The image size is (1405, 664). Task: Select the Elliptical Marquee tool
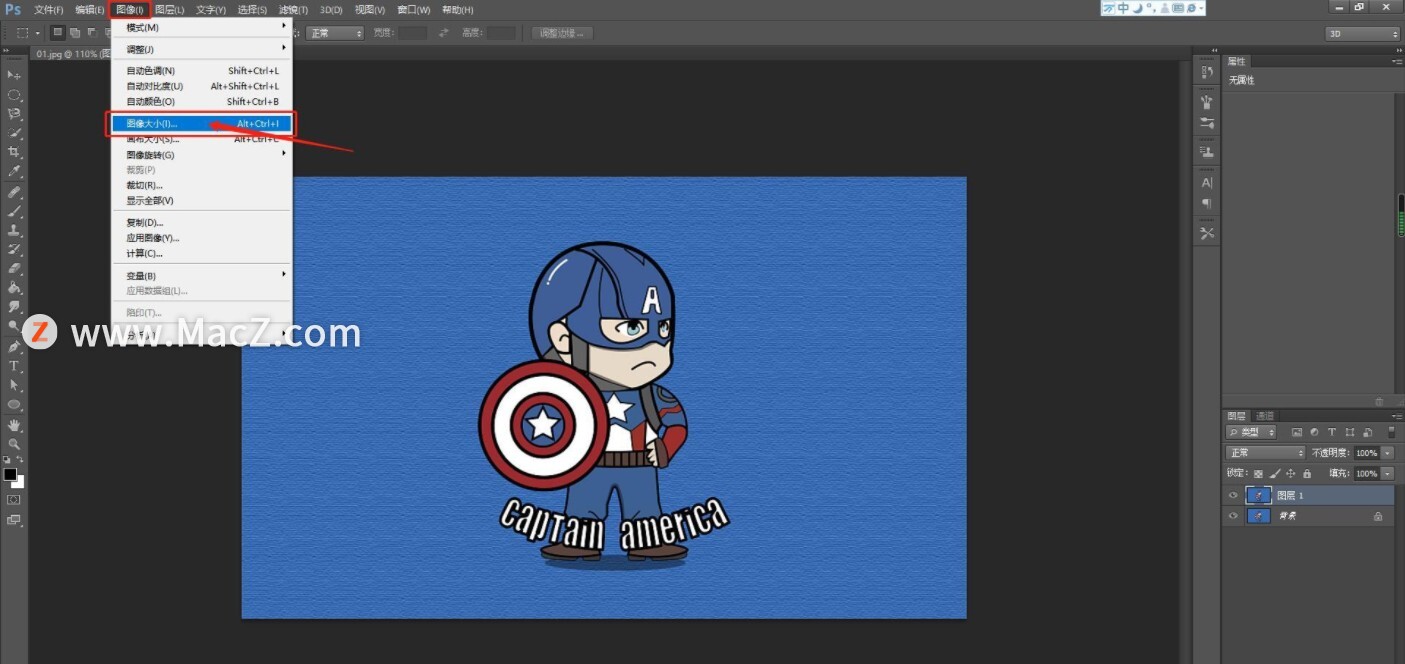[14, 95]
